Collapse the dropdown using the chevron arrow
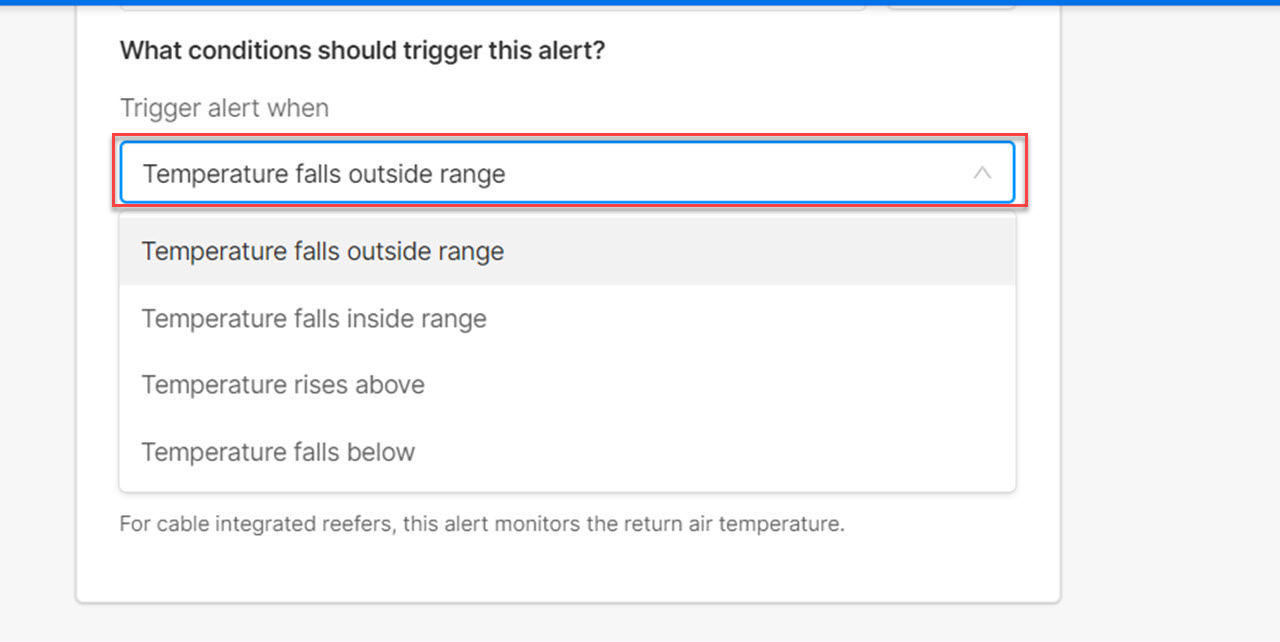 tap(982, 173)
